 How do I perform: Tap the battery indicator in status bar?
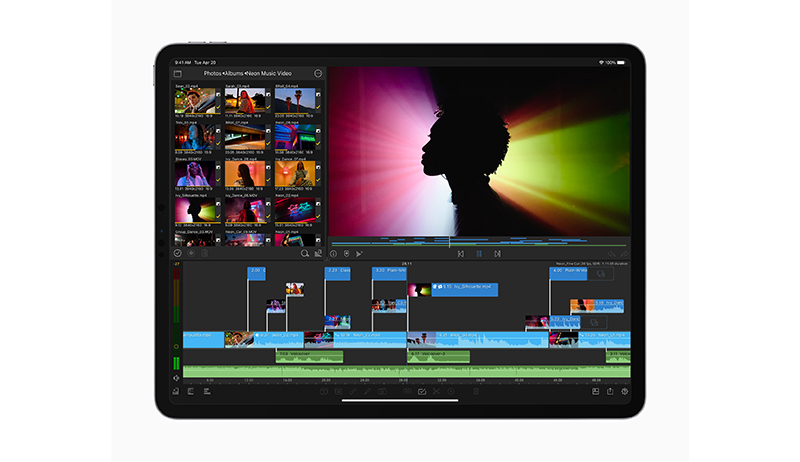coord(621,63)
